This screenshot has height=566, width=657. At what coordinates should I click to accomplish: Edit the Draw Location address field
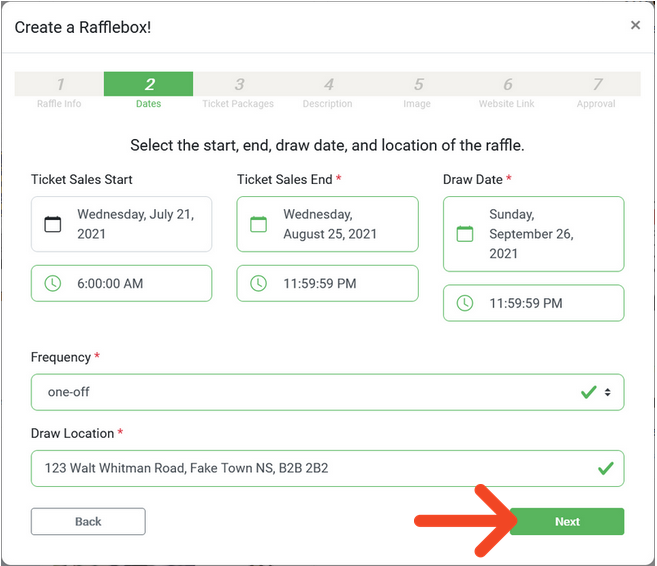click(x=328, y=468)
